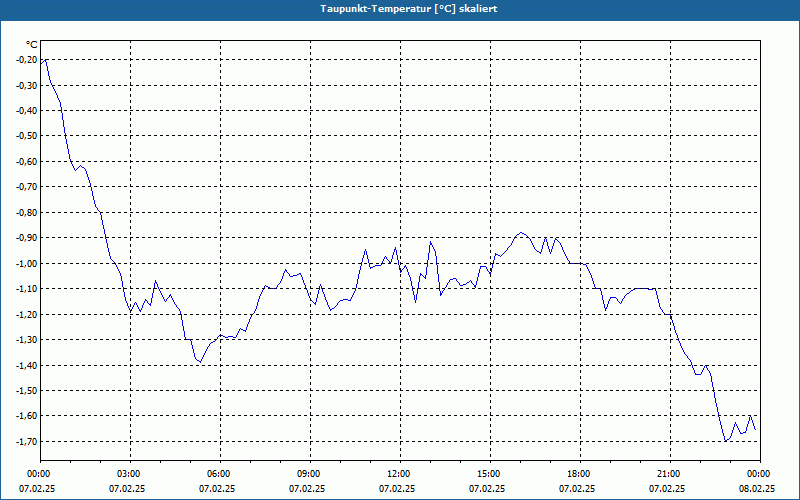
Task: Click the 00:00 time label dated 07.02.25
Action: click(x=40, y=474)
